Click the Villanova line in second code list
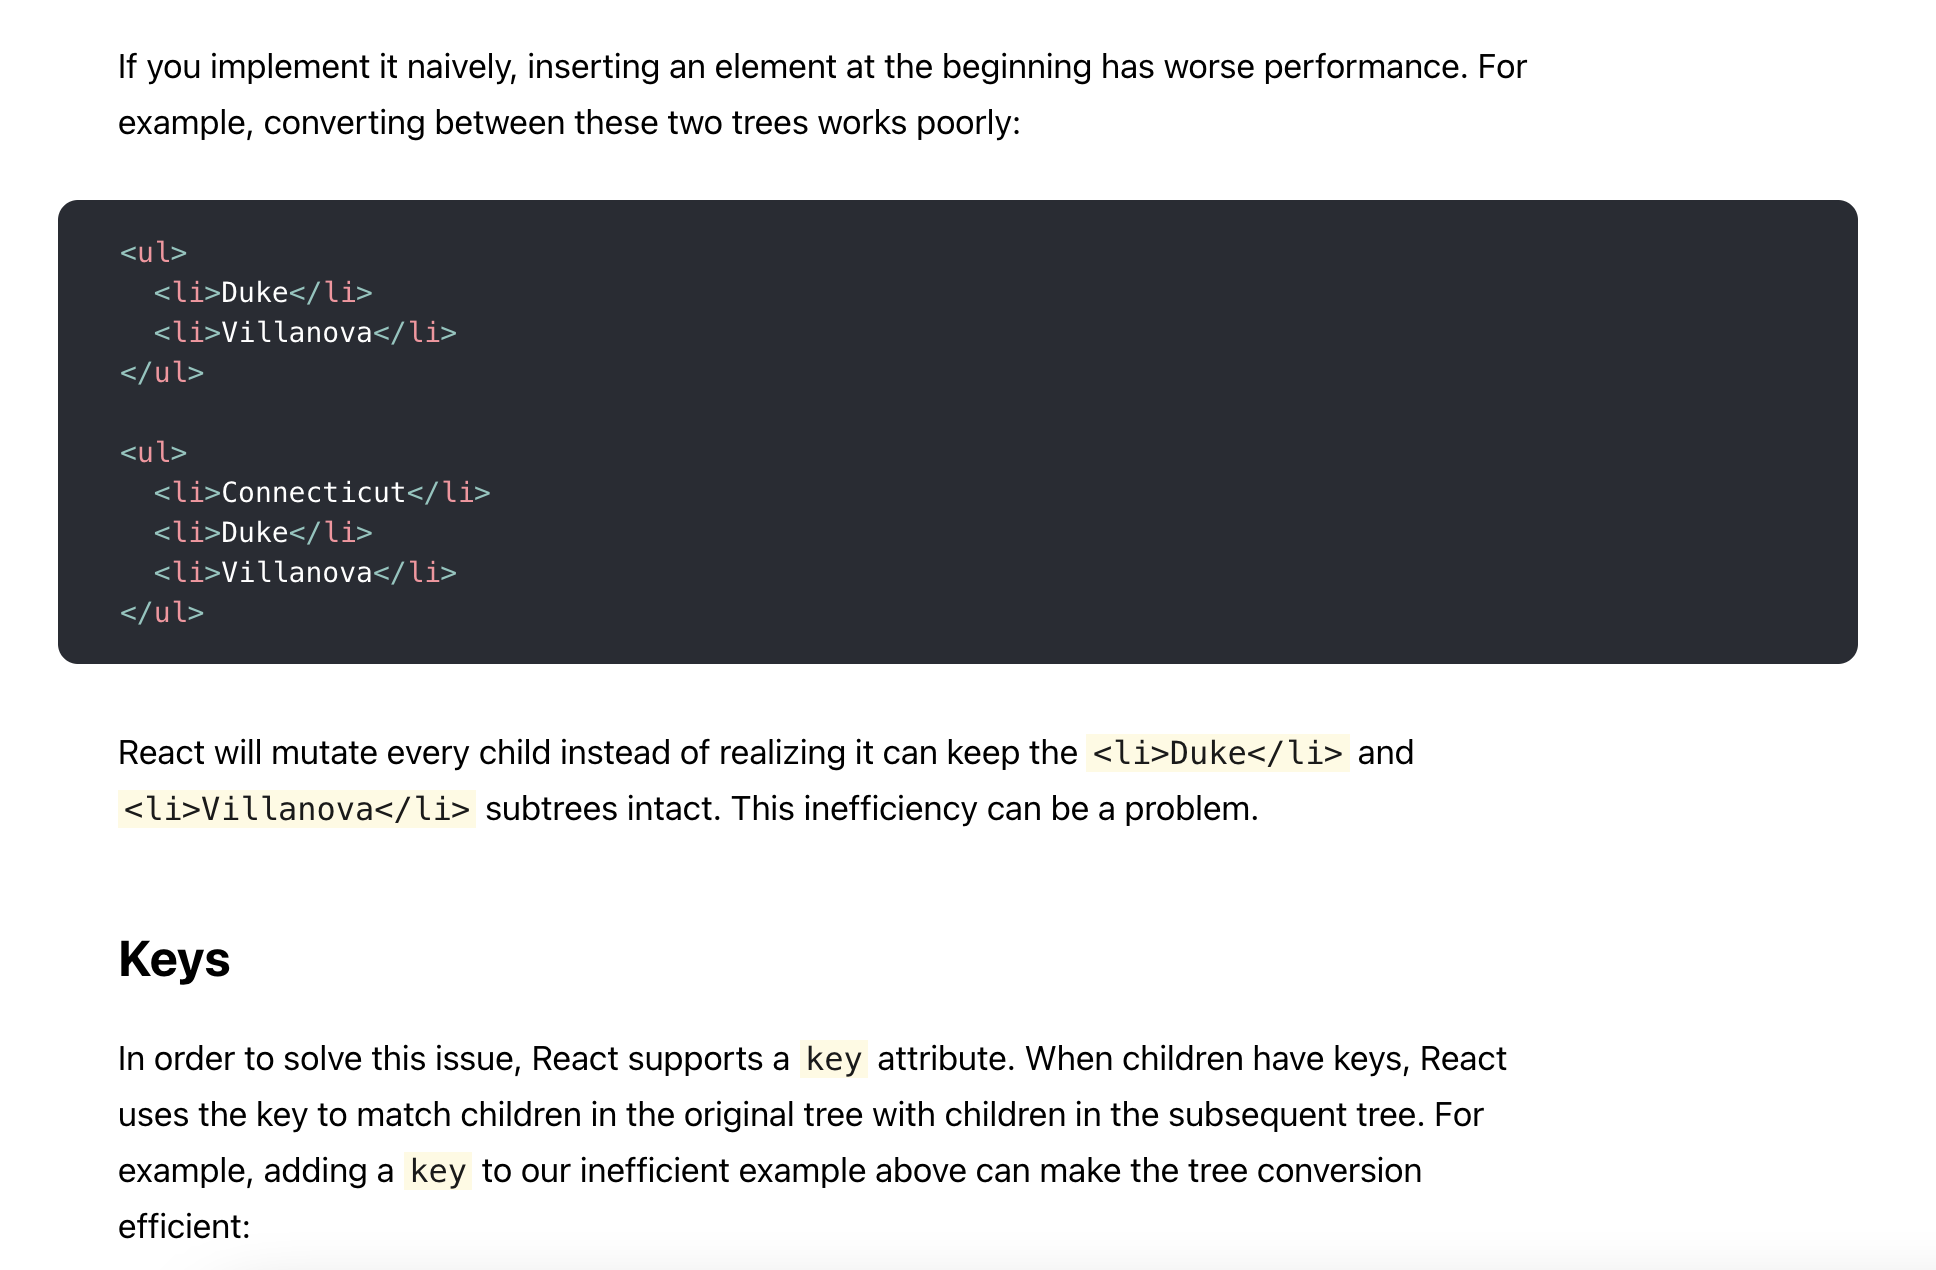This screenshot has width=1936, height=1270. pyautogui.click(x=305, y=573)
